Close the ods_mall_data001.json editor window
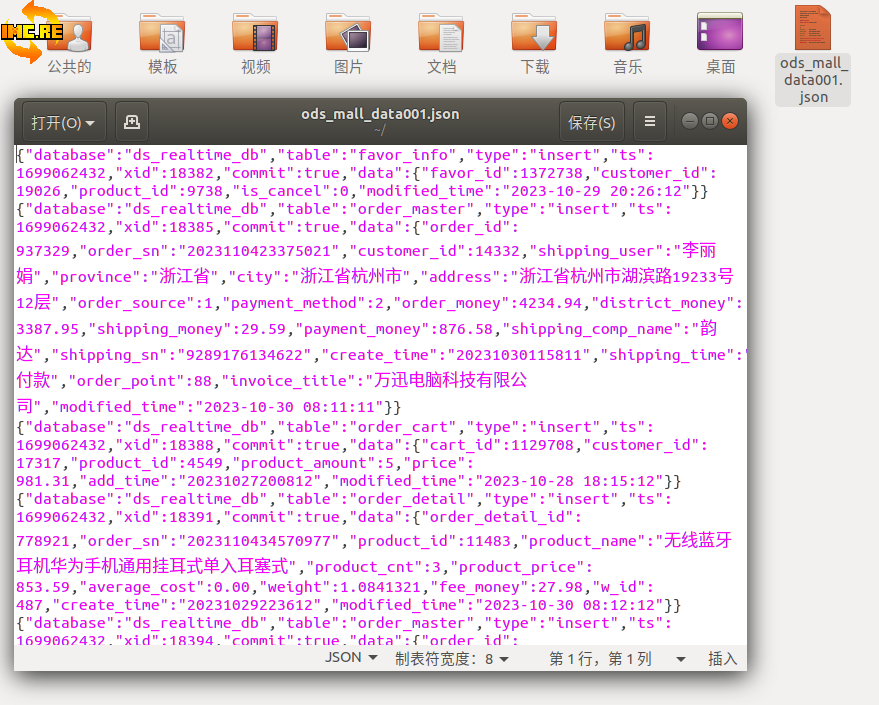The height and width of the screenshot is (705, 879). pos(730,121)
